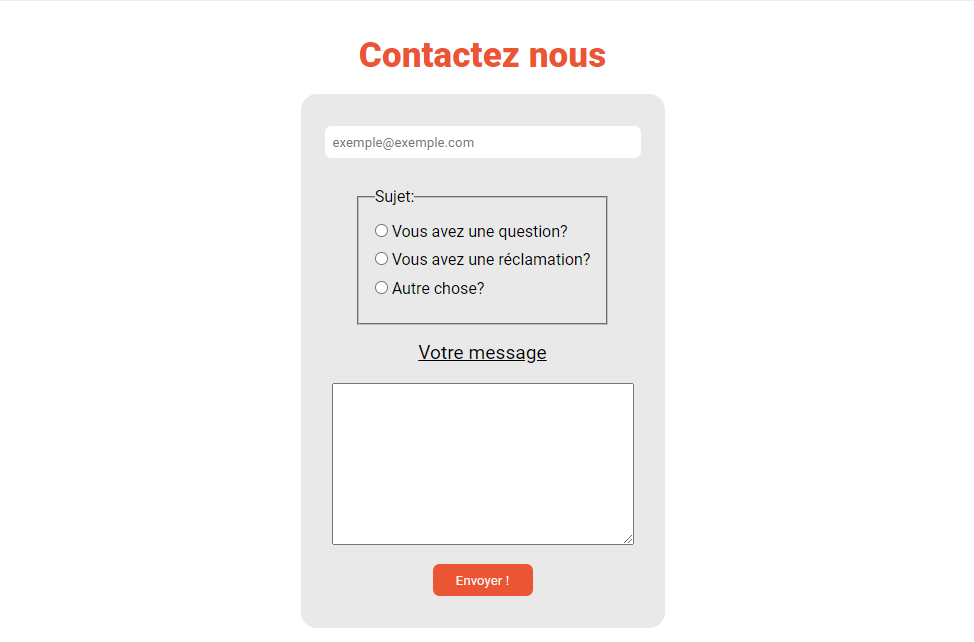Viewport: 974px width, 642px height.
Task: Click the word "Contactez" in the title
Action: 430,55
